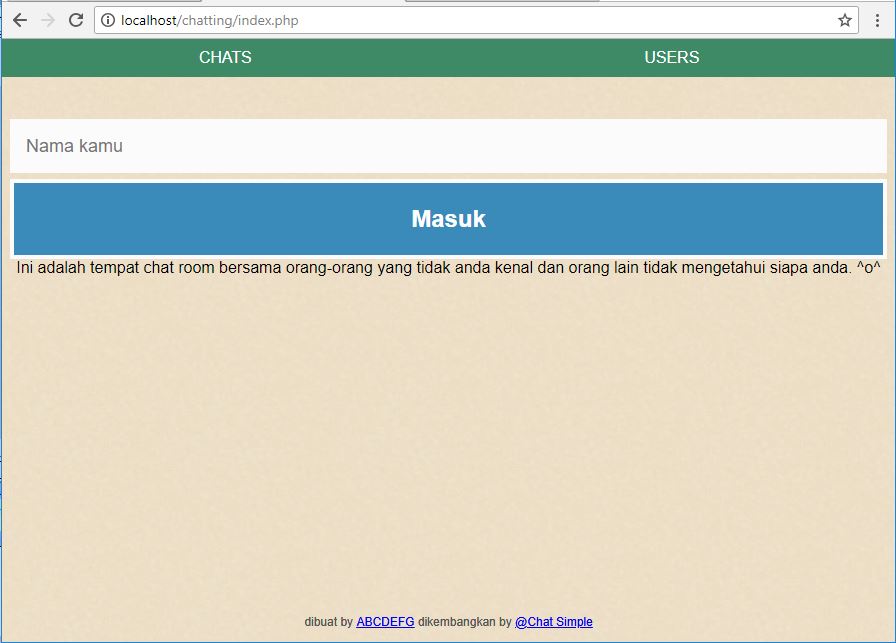Click the "dikembangkan by" footer text

[x=464, y=622]
